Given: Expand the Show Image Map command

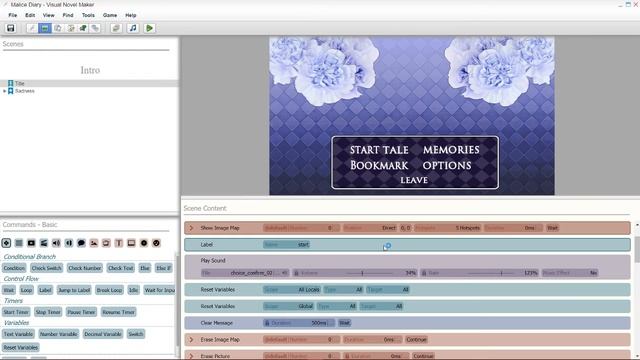Looking at the screenshot, I should tap(191, 228).
